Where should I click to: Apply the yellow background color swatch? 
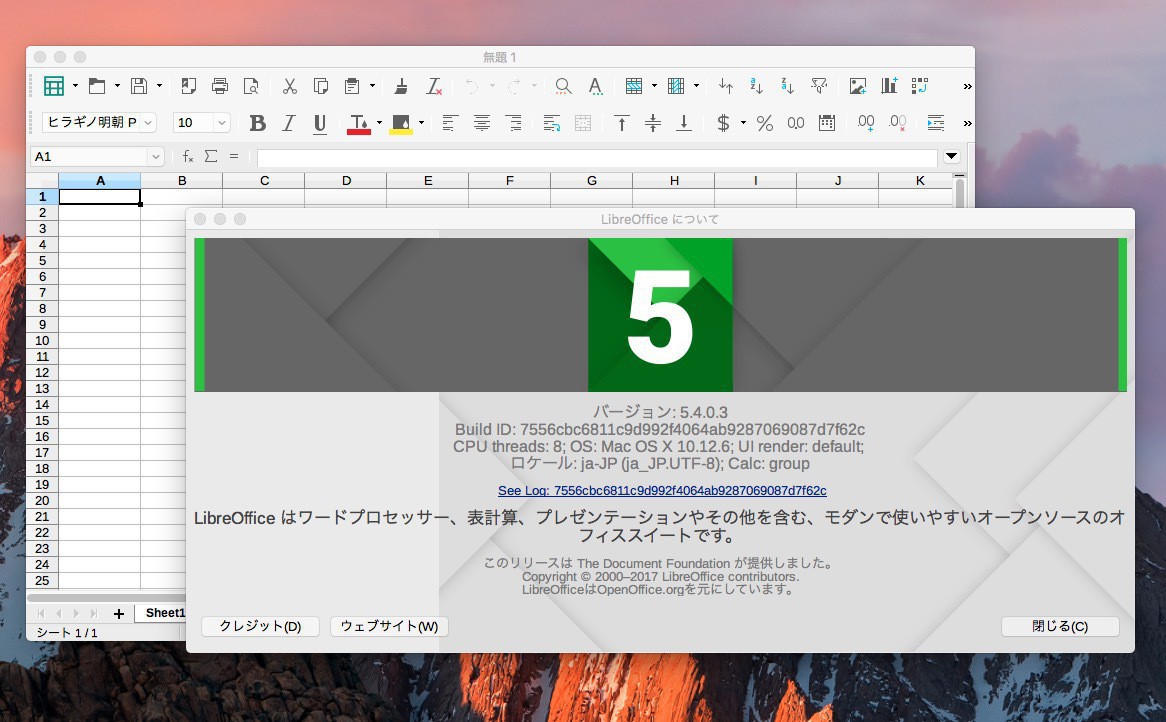click(401, 123)
